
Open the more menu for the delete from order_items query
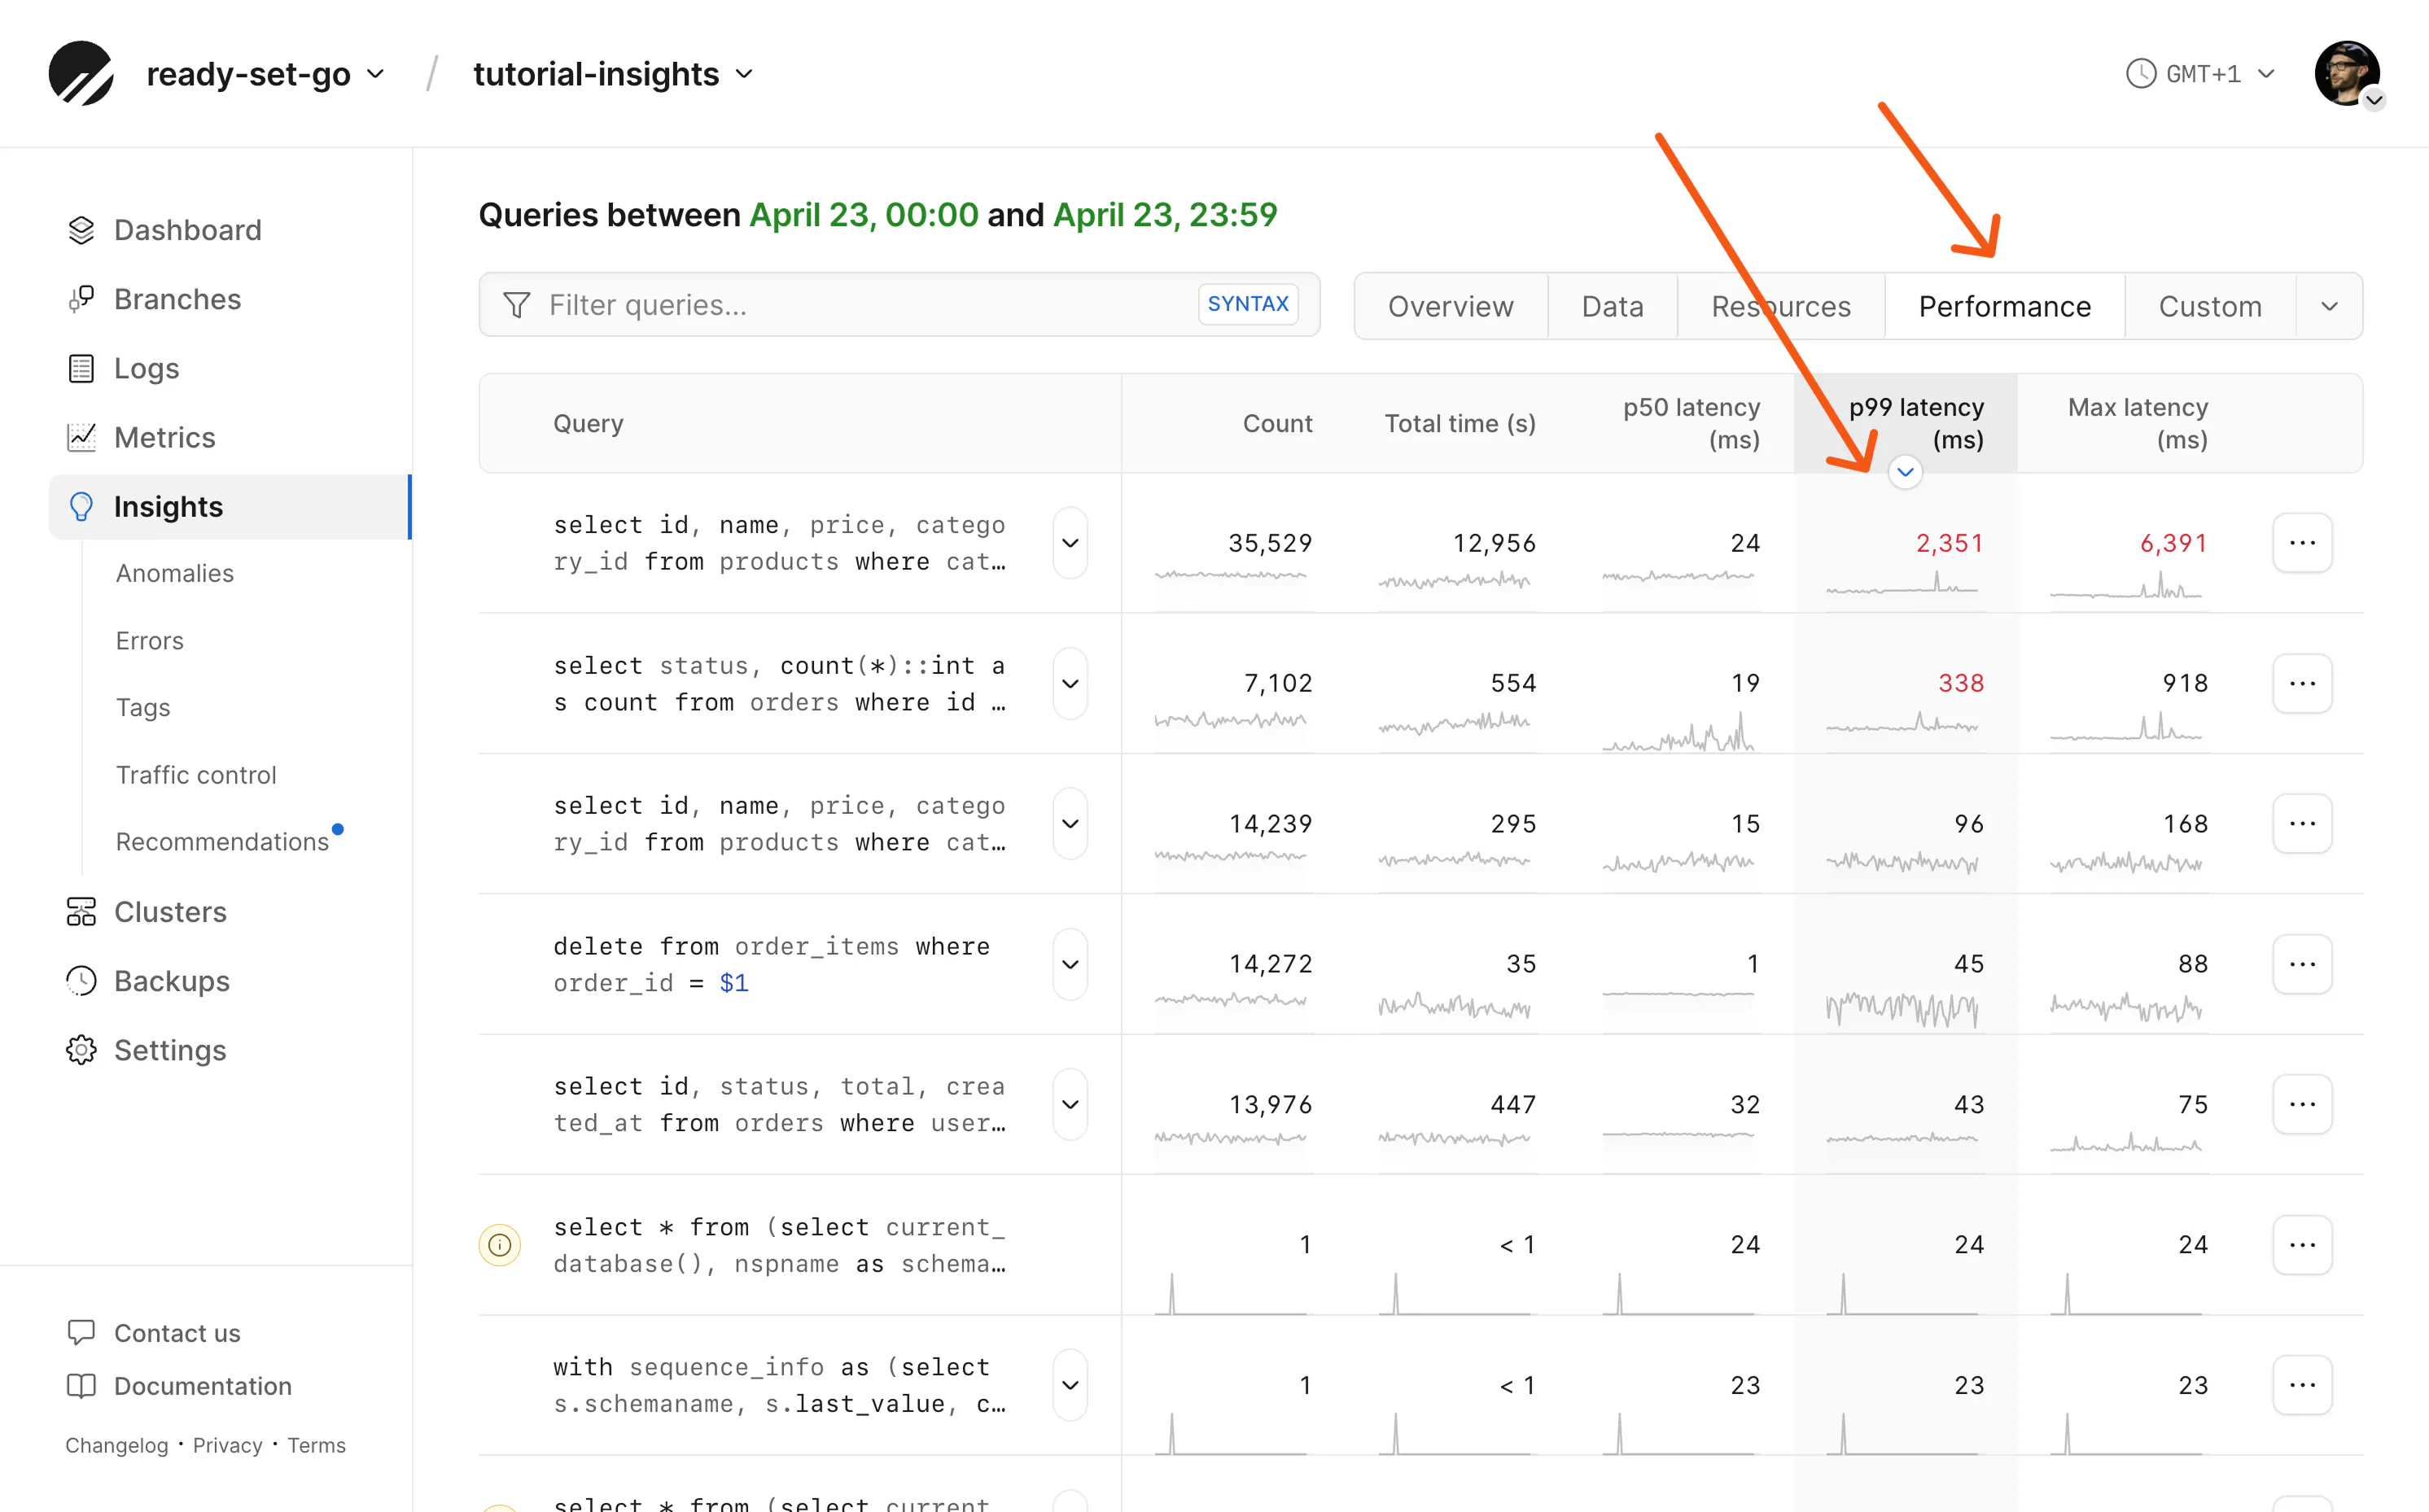click(x=2302, y=964)
